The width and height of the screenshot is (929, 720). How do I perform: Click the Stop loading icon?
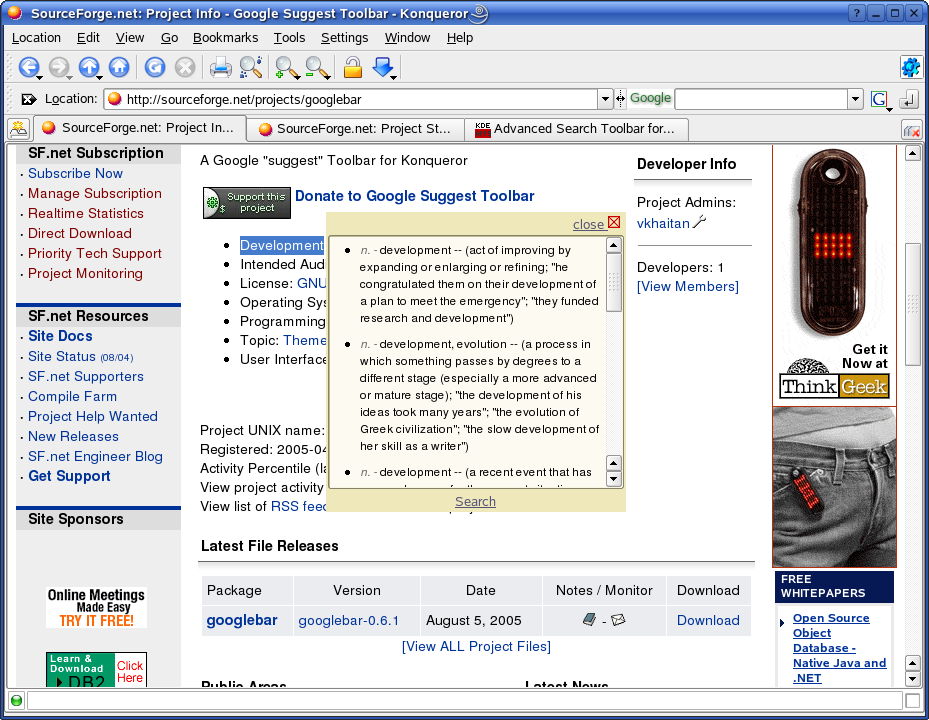click(x=185, y=67)
